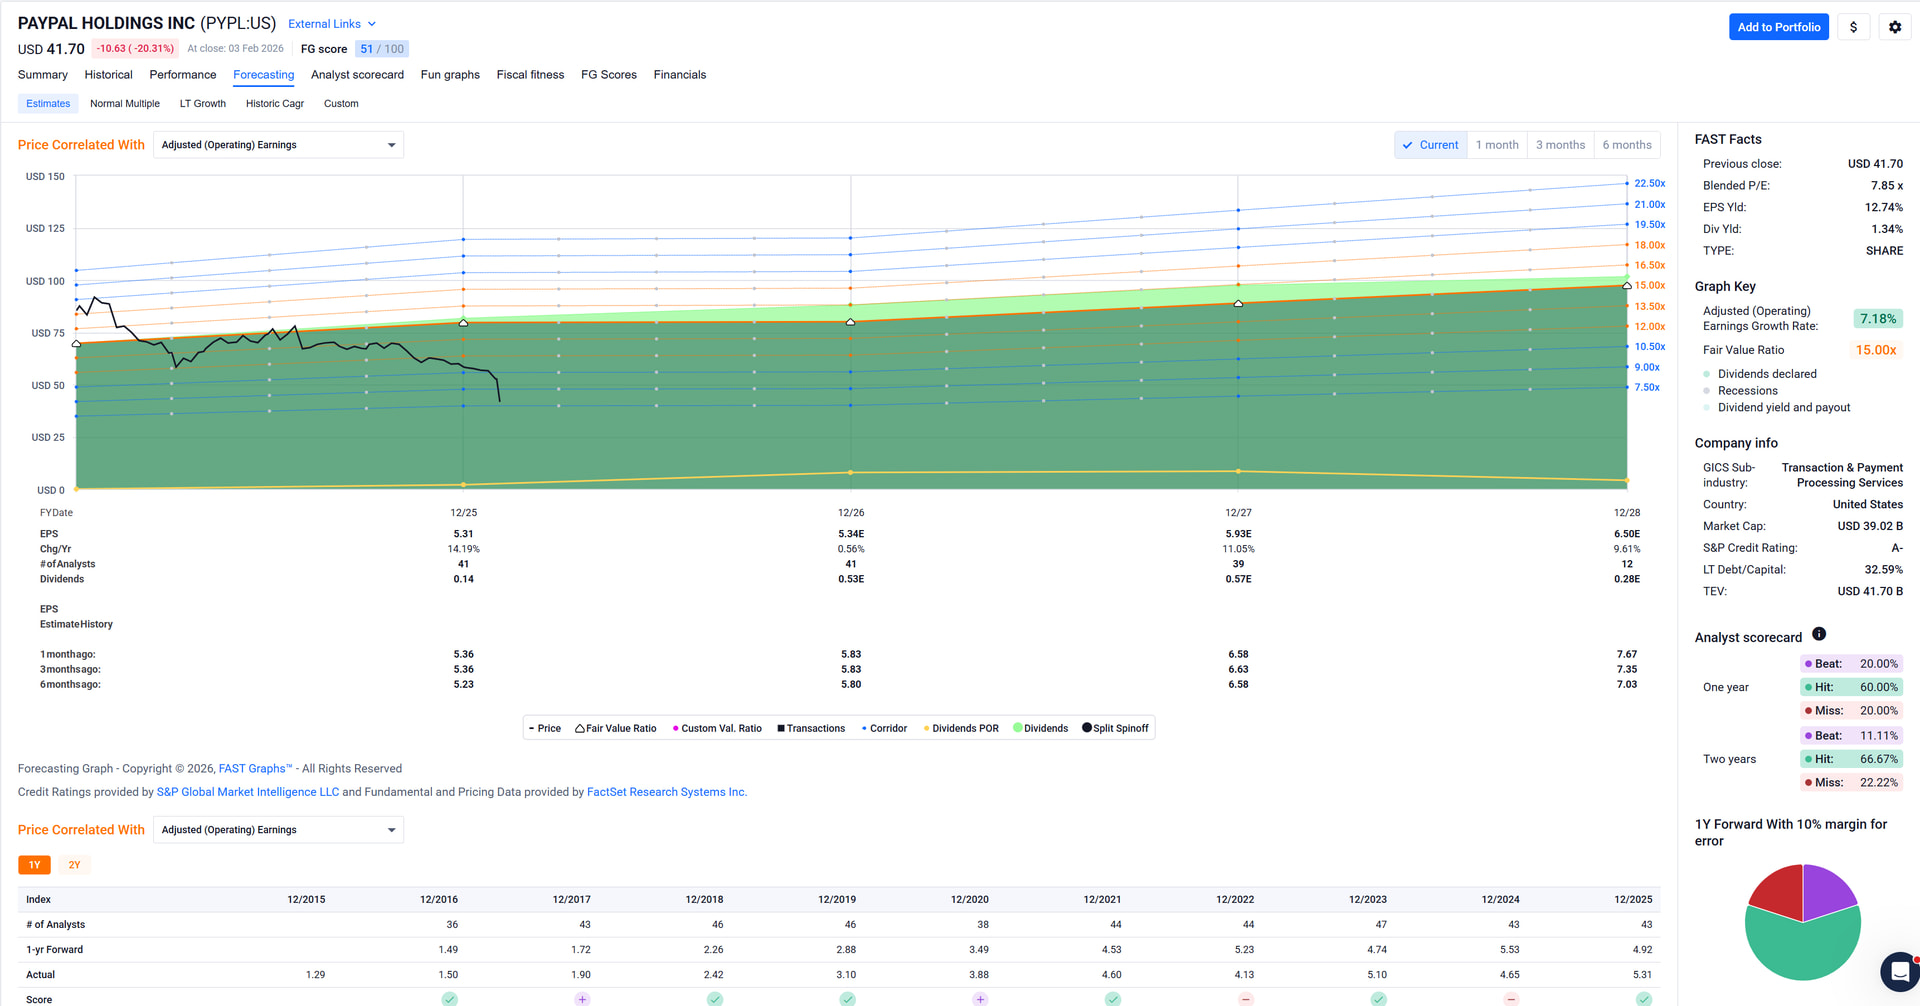Click the green slice of the pie chart
This screenshot has width=1920, height=1006.
(x=1800, y=950)
